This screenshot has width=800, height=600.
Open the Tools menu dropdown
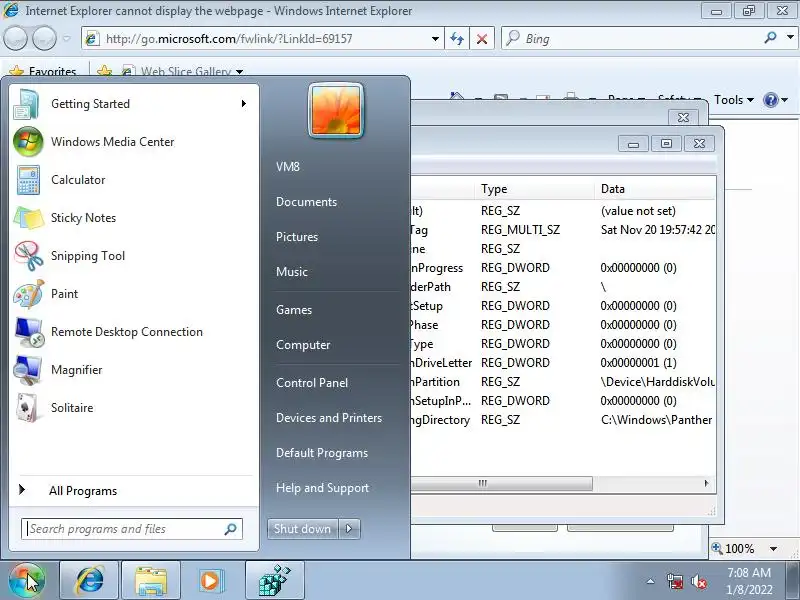click(734, 100)
